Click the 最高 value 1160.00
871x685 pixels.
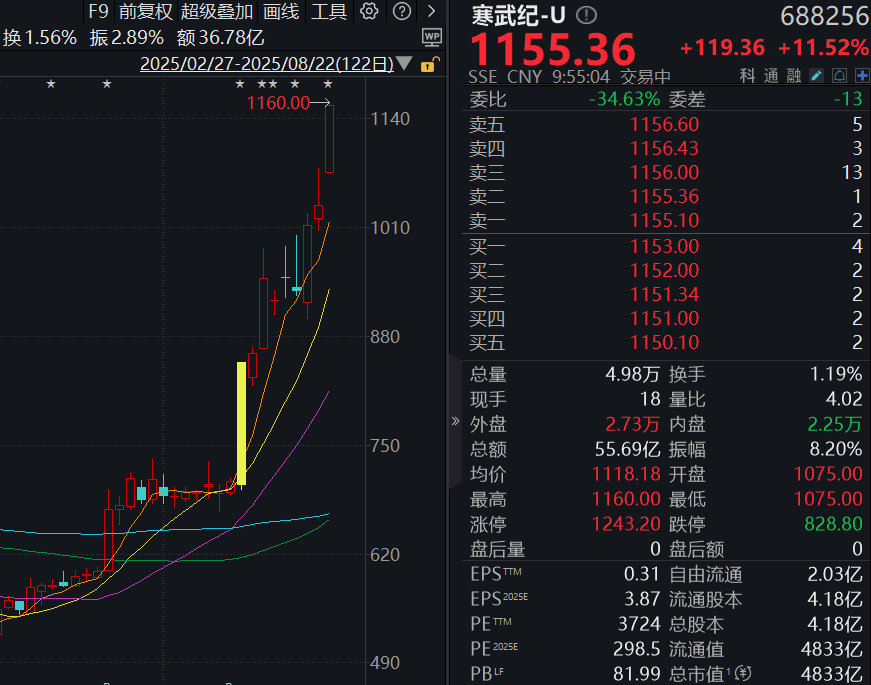pyautogui.click(x=626, y=499)
